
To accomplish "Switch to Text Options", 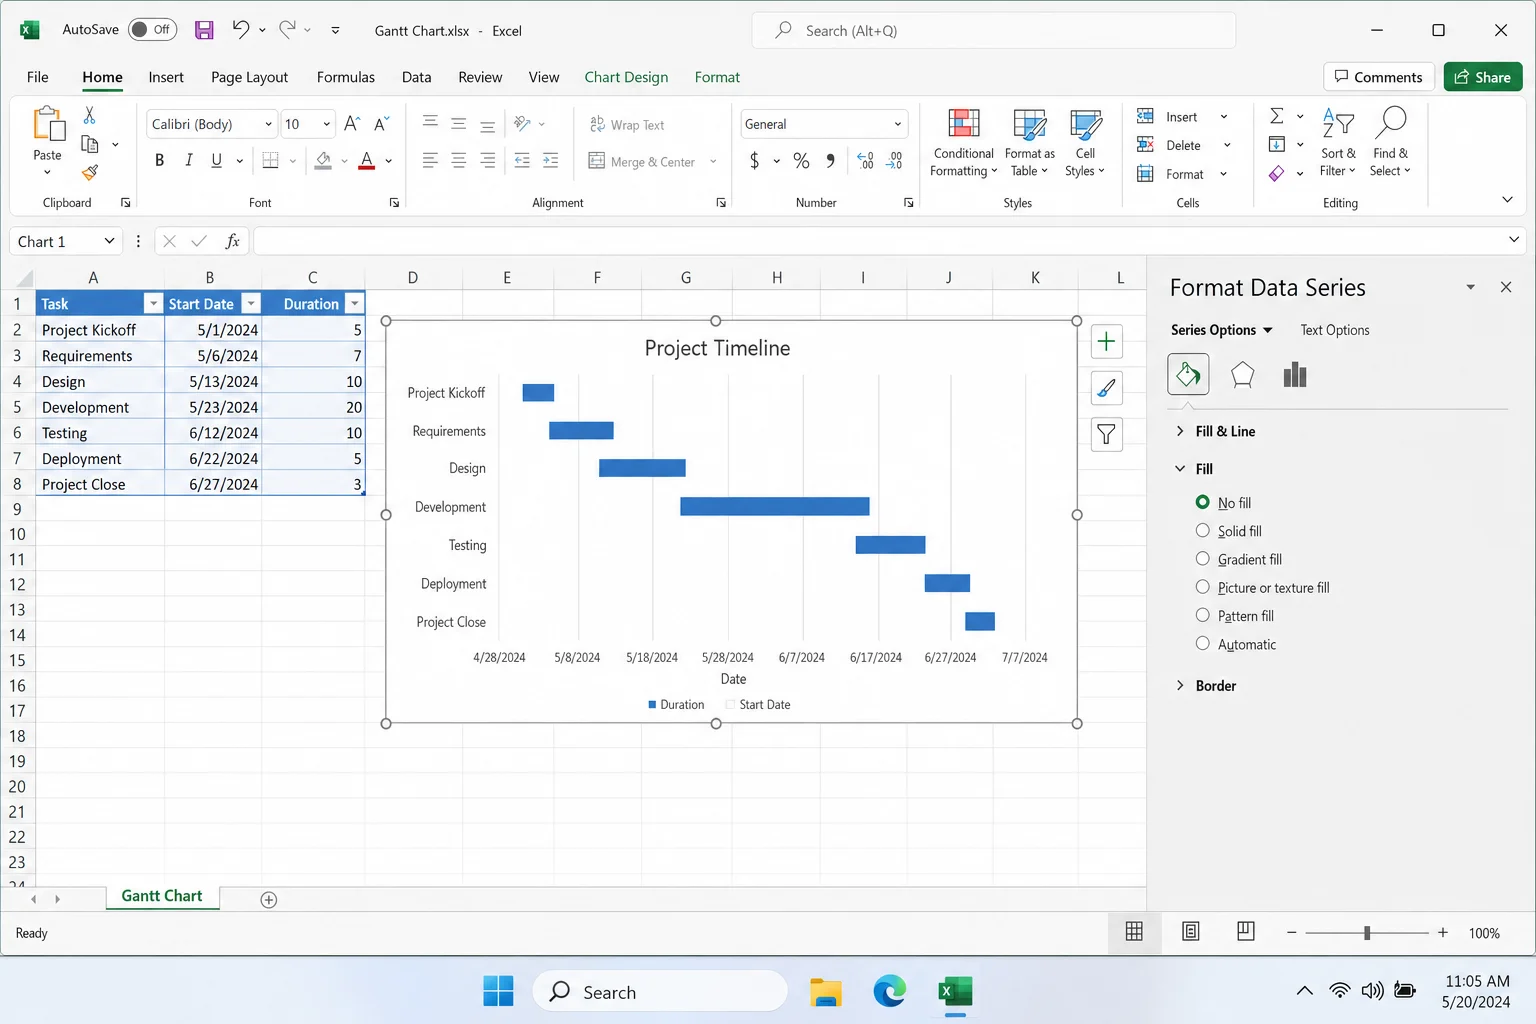I will (x=1335, y=330).
